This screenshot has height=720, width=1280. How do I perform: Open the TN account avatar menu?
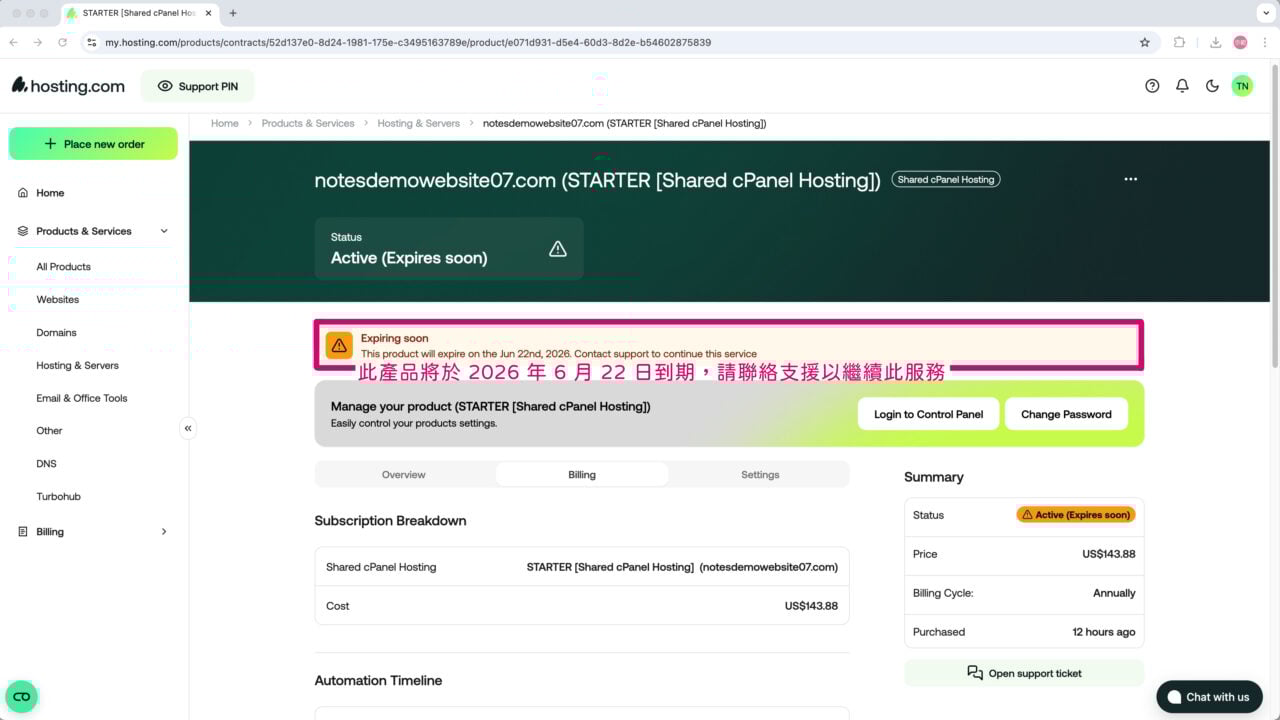coord(1242,85)
